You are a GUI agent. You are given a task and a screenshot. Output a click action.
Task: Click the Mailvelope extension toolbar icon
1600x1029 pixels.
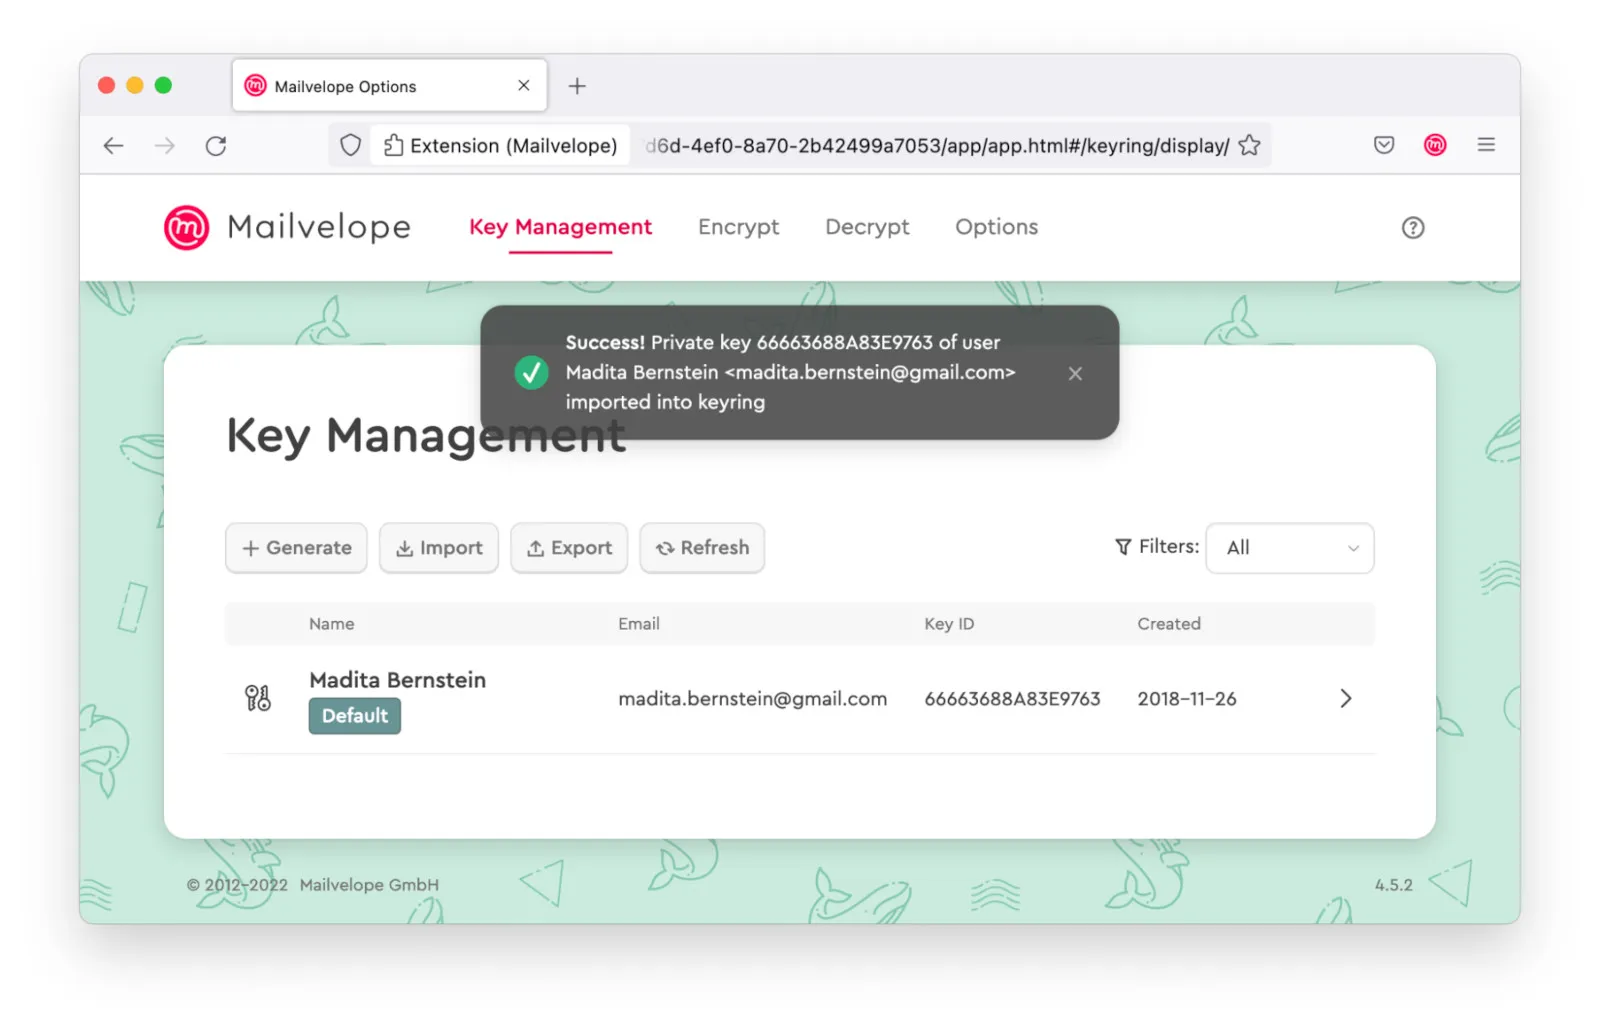[x=1434, y=145]
